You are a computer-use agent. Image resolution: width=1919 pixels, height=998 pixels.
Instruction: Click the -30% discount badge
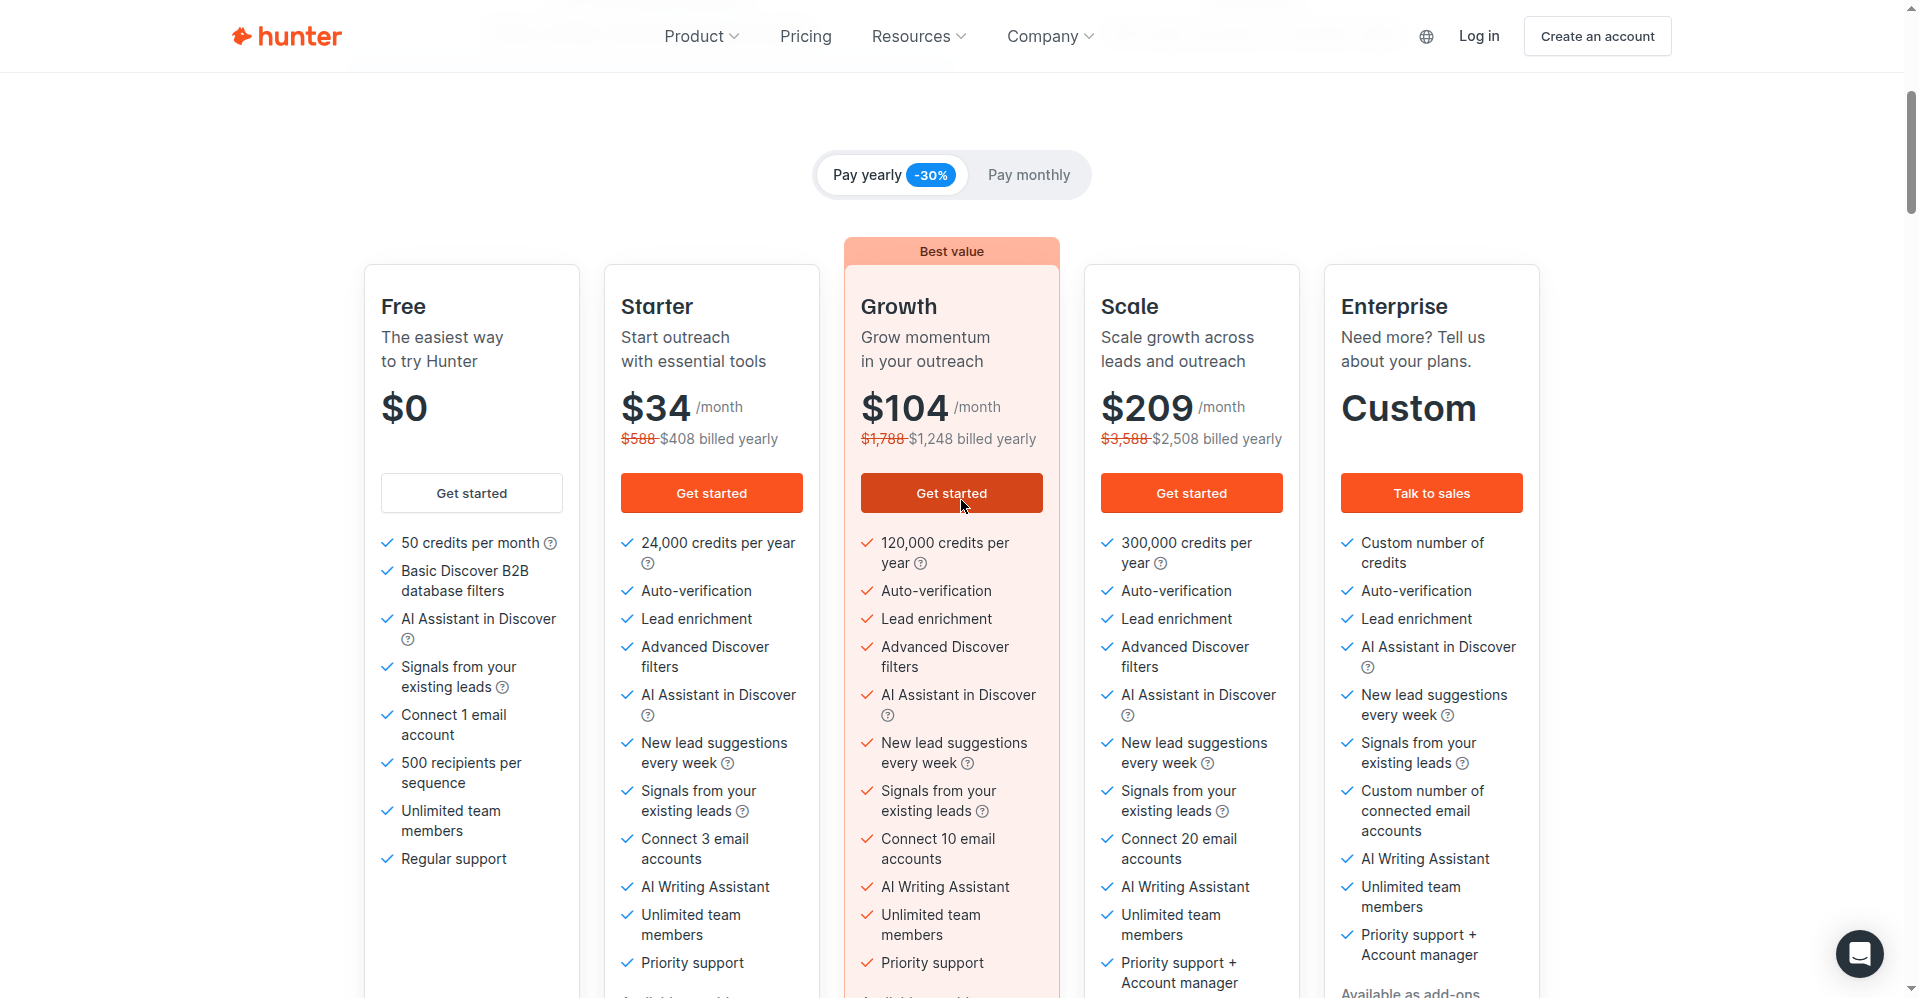pyautogui.click(x=931, y=175)
